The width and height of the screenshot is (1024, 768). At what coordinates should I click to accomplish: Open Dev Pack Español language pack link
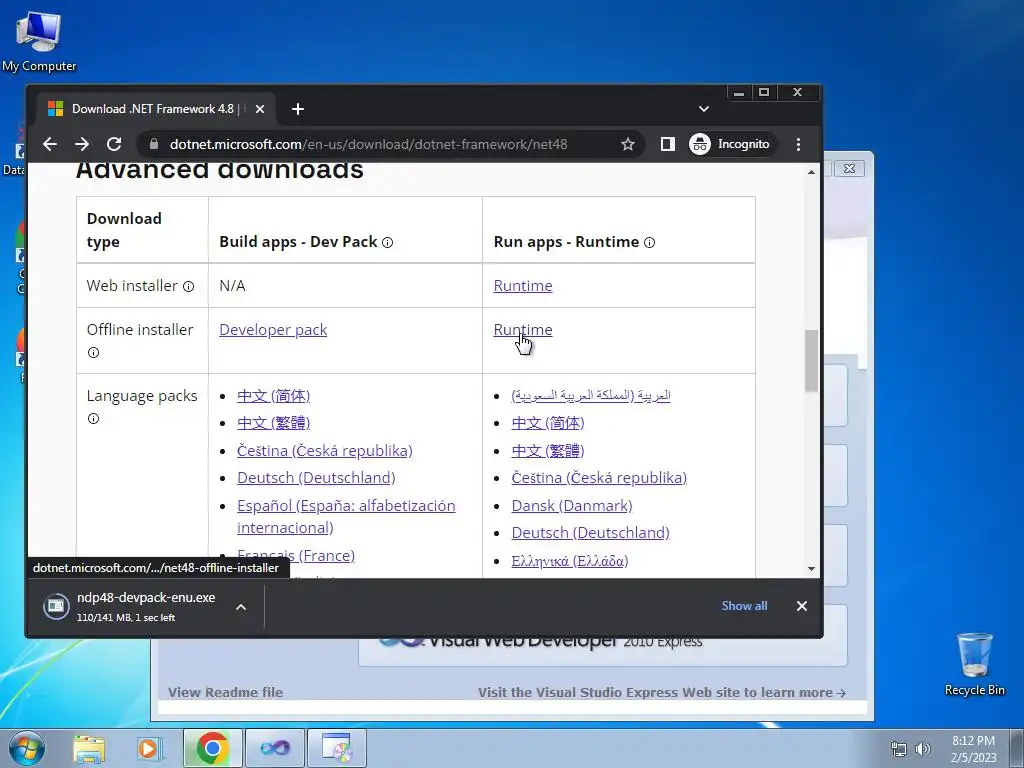point(346,517)
